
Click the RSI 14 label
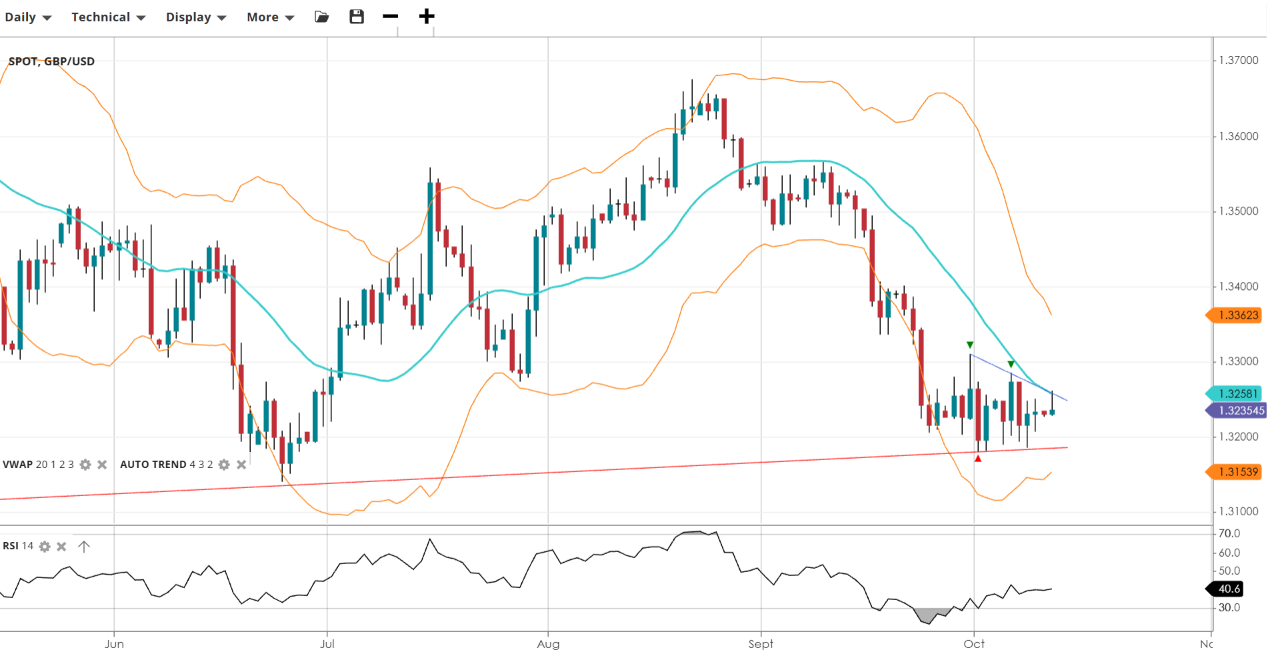(x=18, y=547)
